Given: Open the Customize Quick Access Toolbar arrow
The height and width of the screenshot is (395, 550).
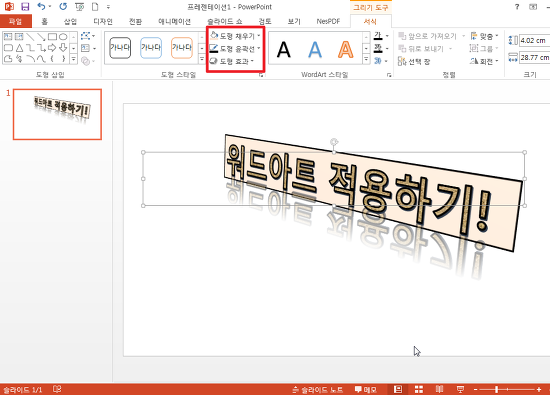Looking at the screenshot, I should tap(108, 7).
